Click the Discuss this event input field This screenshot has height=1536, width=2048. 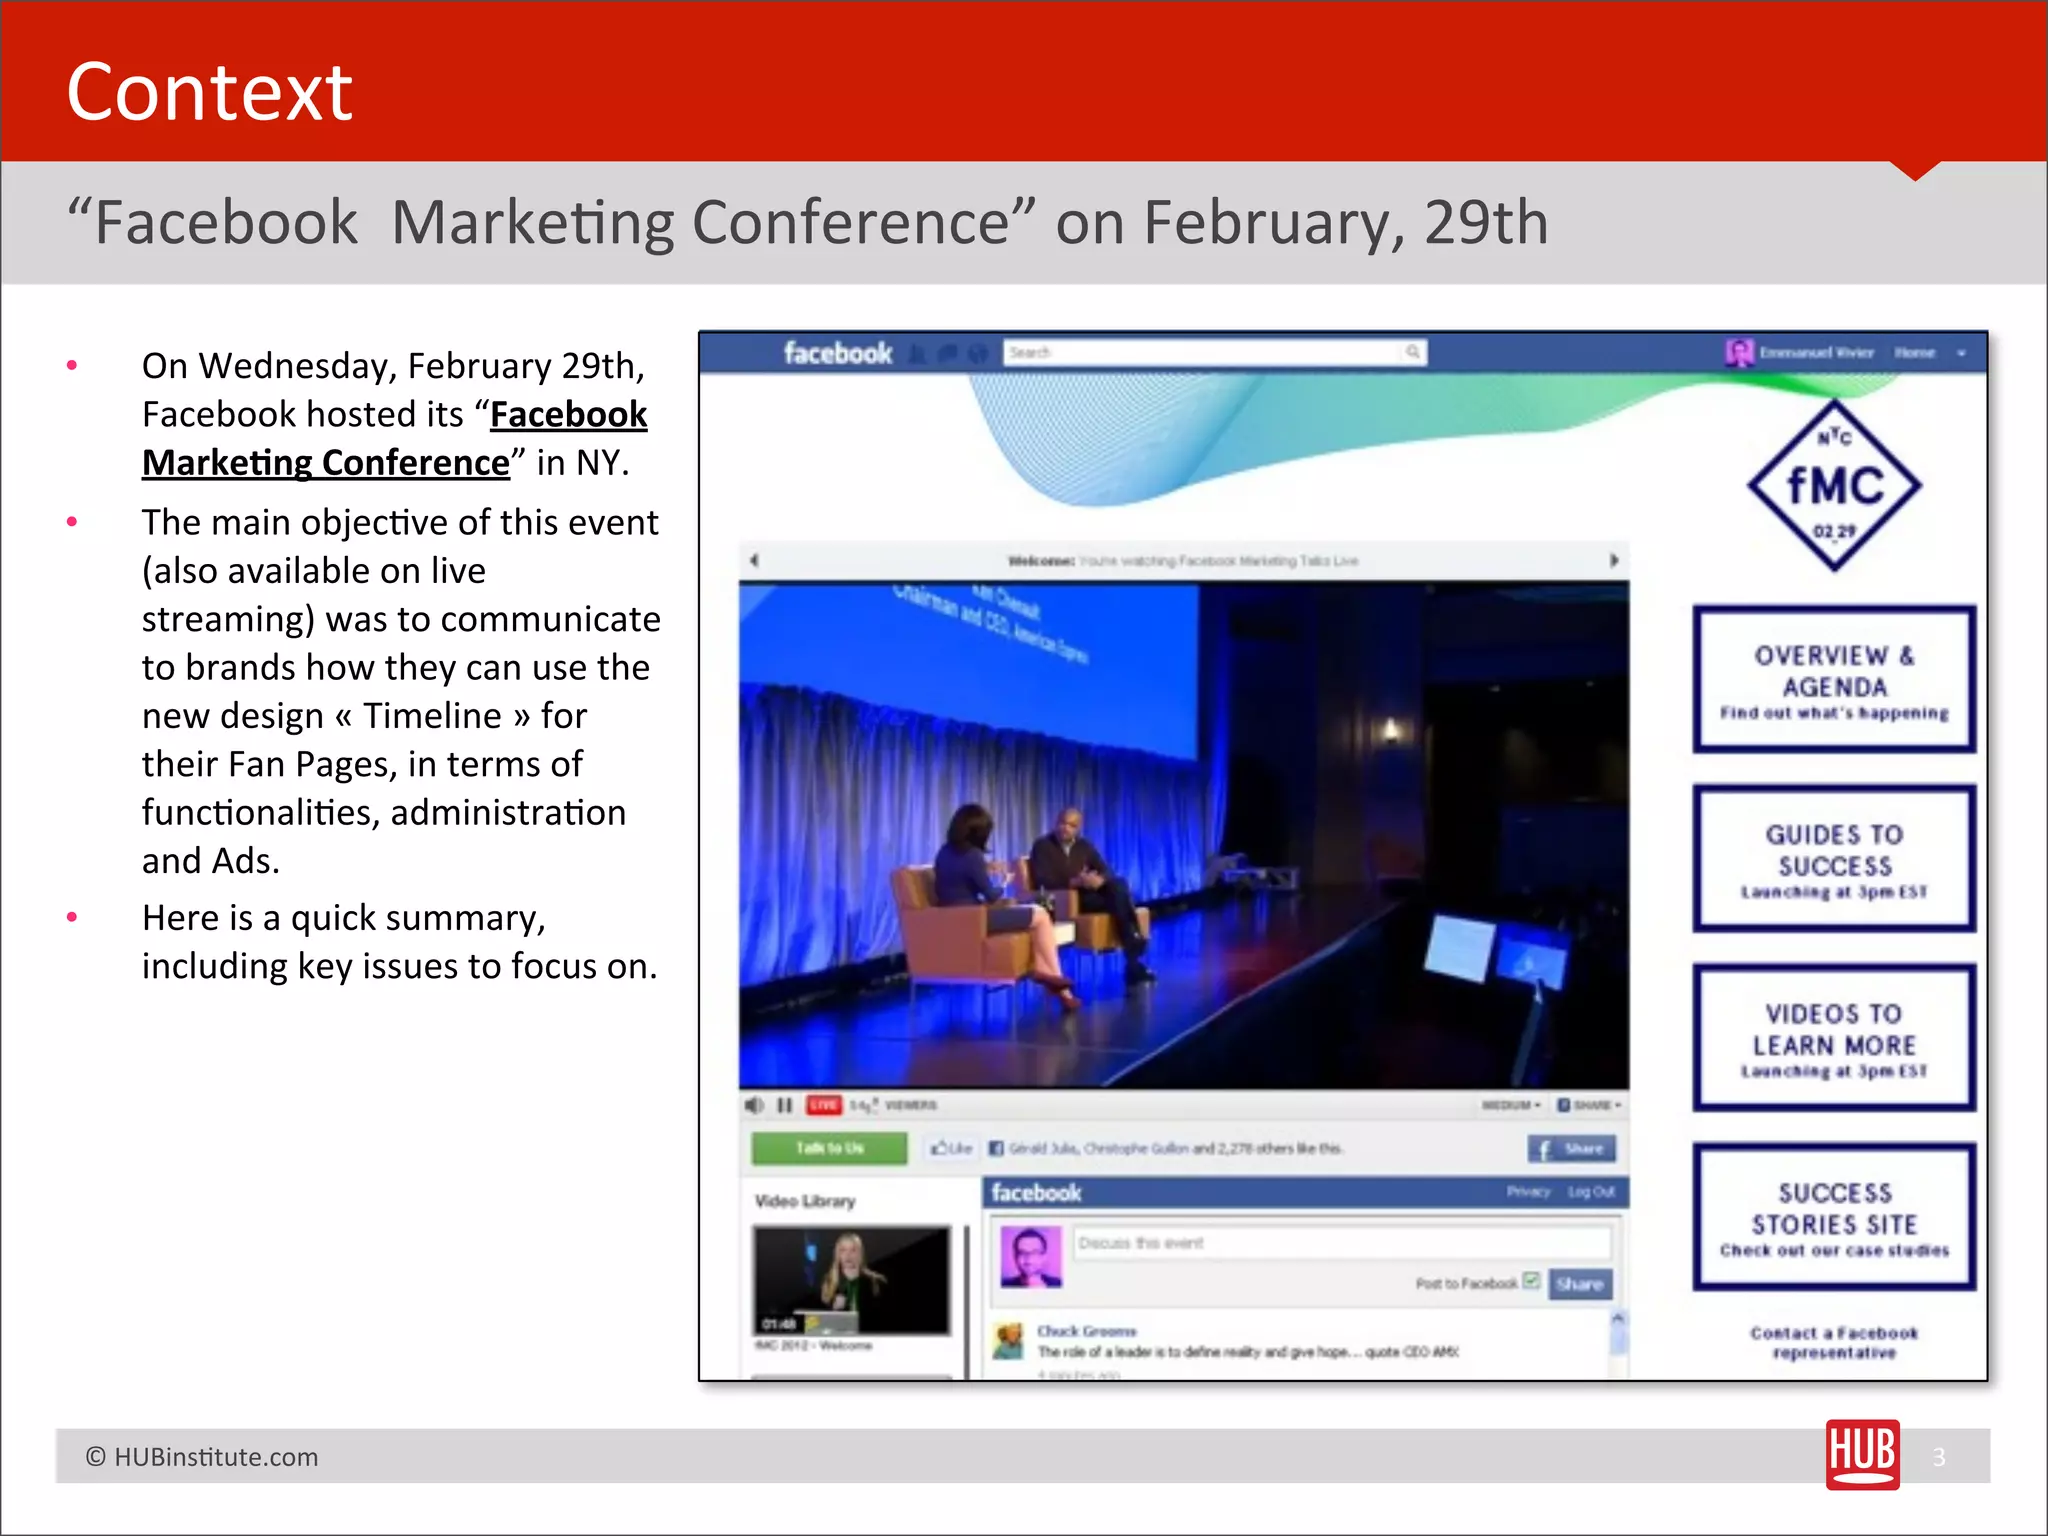coord(1342,1243)
